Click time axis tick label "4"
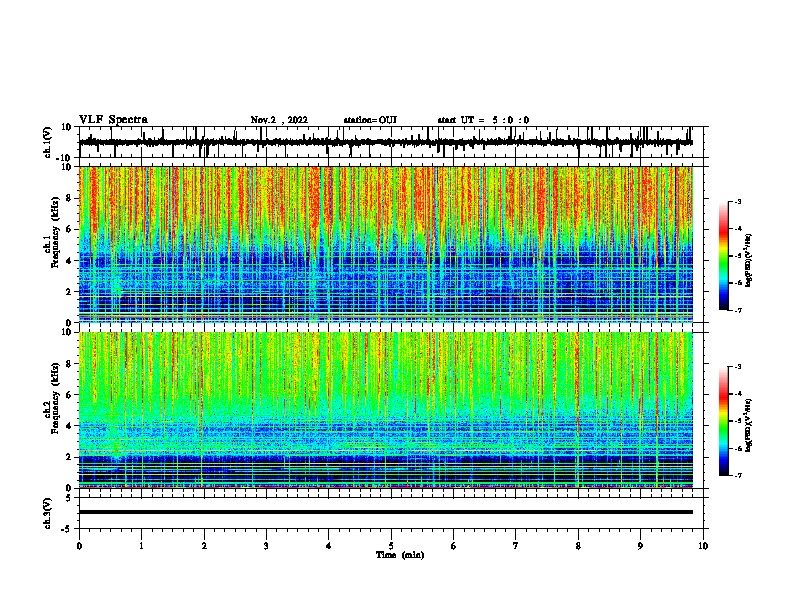 pyautogui.click(x=329, y=546)
